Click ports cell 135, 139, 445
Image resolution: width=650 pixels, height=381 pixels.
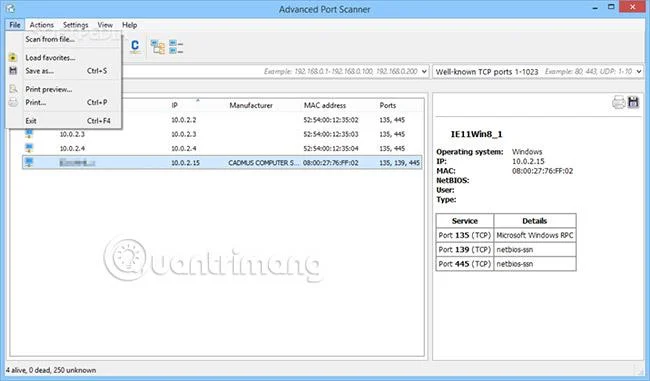coord(399,163)
